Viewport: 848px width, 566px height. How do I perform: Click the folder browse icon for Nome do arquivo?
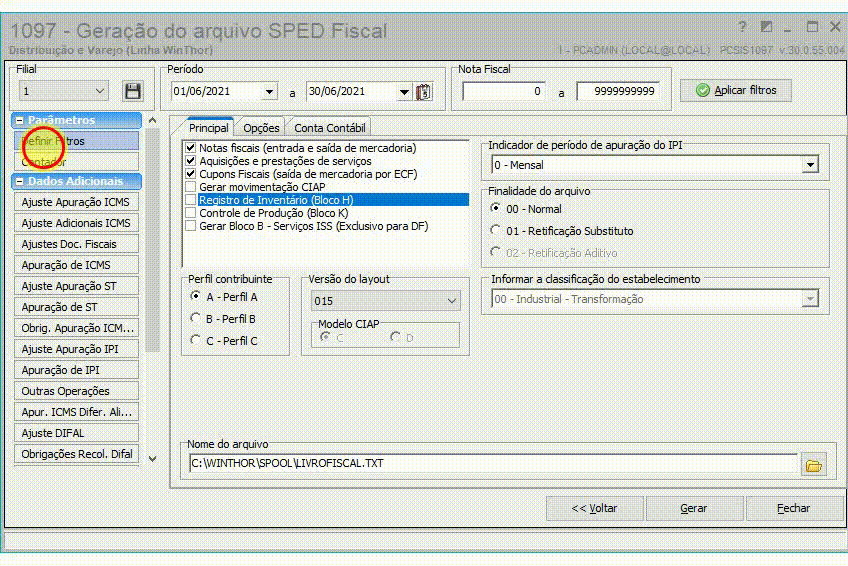(814, 465)
